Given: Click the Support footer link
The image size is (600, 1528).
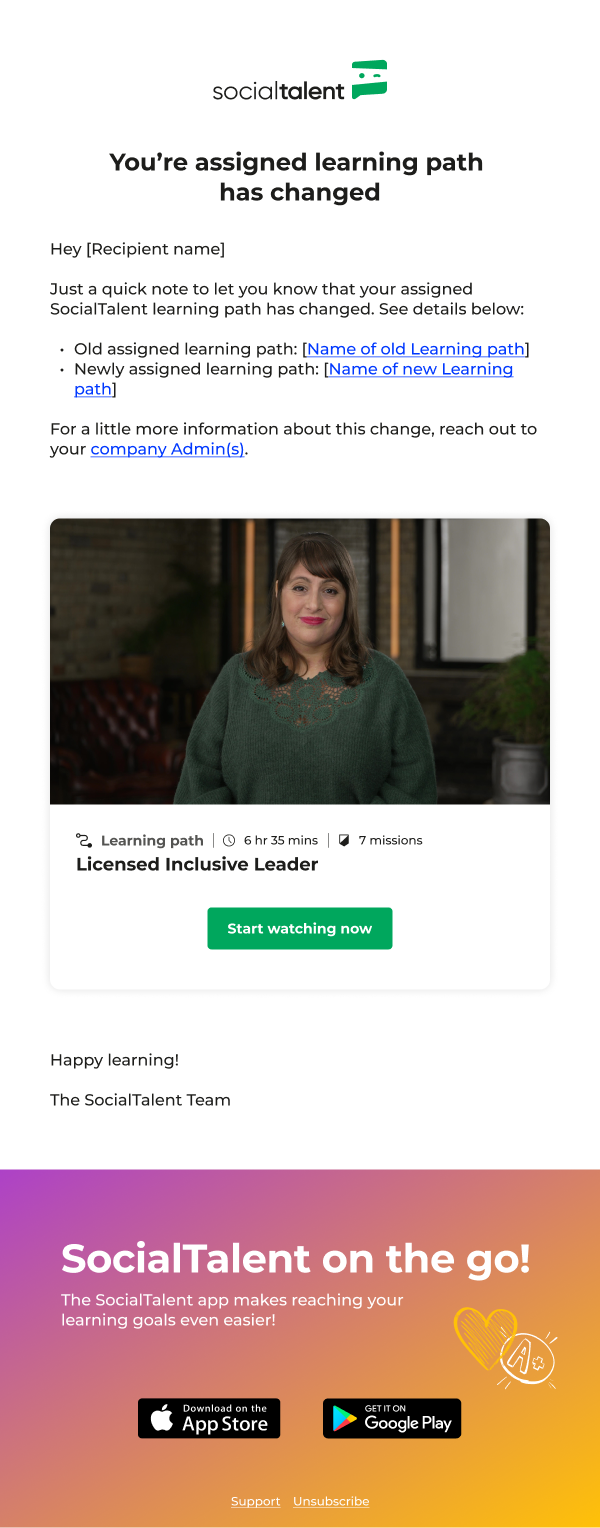Looking at the screenshot, I should coord(256,1501).
